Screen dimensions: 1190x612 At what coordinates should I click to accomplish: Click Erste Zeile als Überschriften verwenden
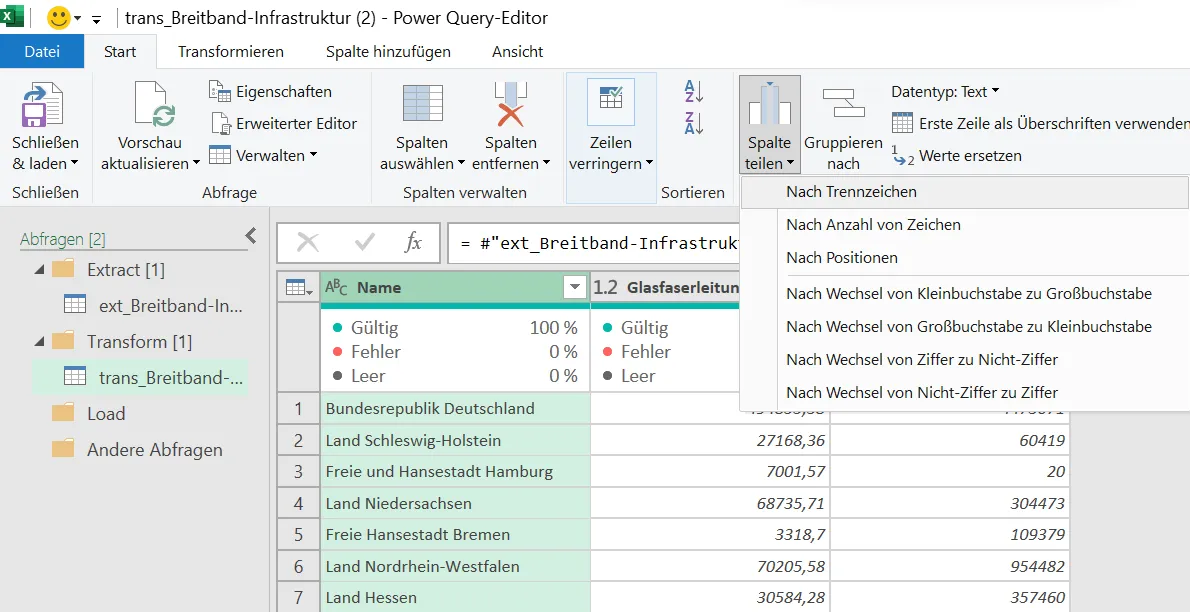coord(1040,123)
